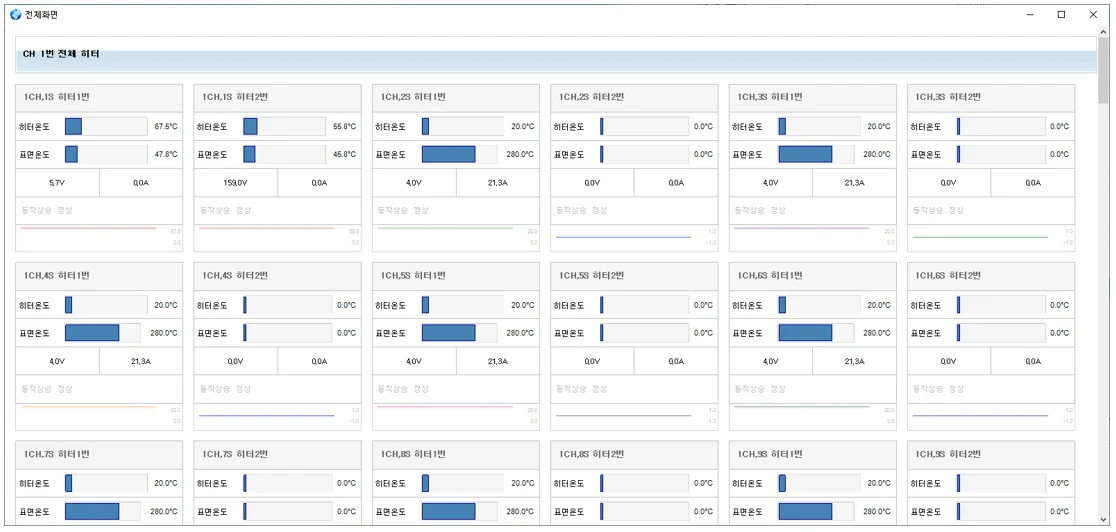Select the '1CH,6S 히터1번' card title

pyautogui.click(x=770, y=276)
